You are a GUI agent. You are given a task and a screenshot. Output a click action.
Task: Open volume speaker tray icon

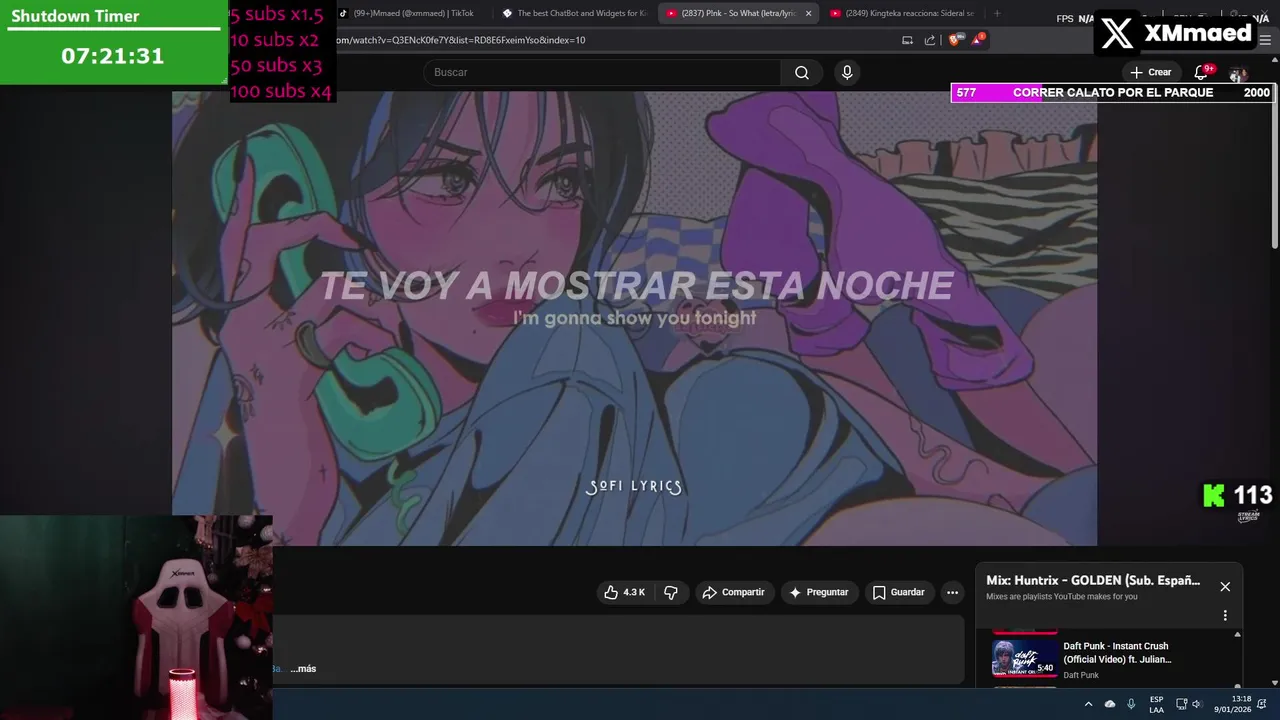[1196, 704]
